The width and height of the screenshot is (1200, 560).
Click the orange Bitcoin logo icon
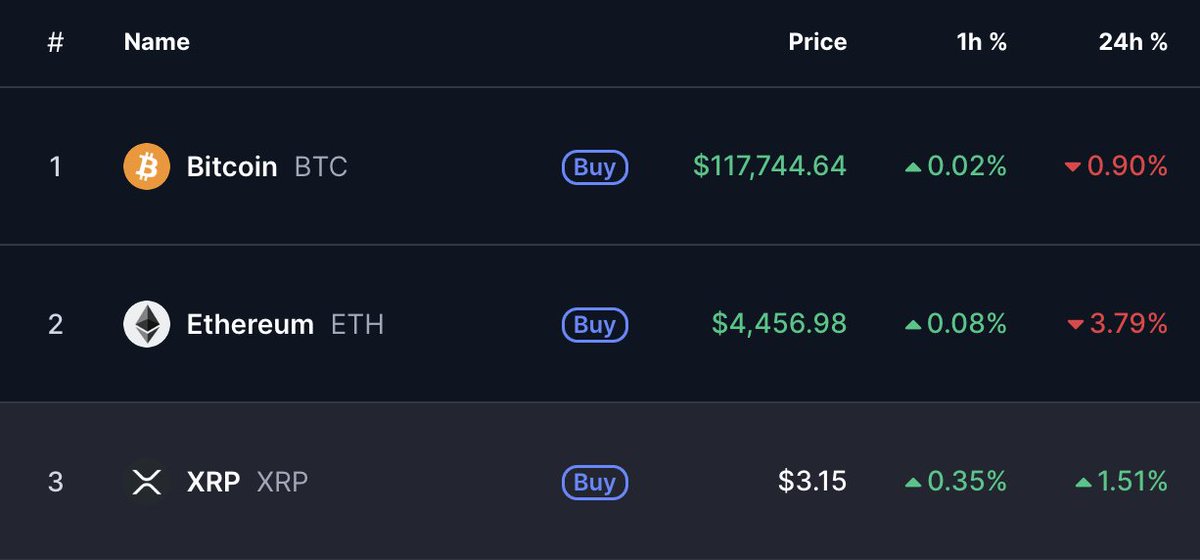(147, 166)
